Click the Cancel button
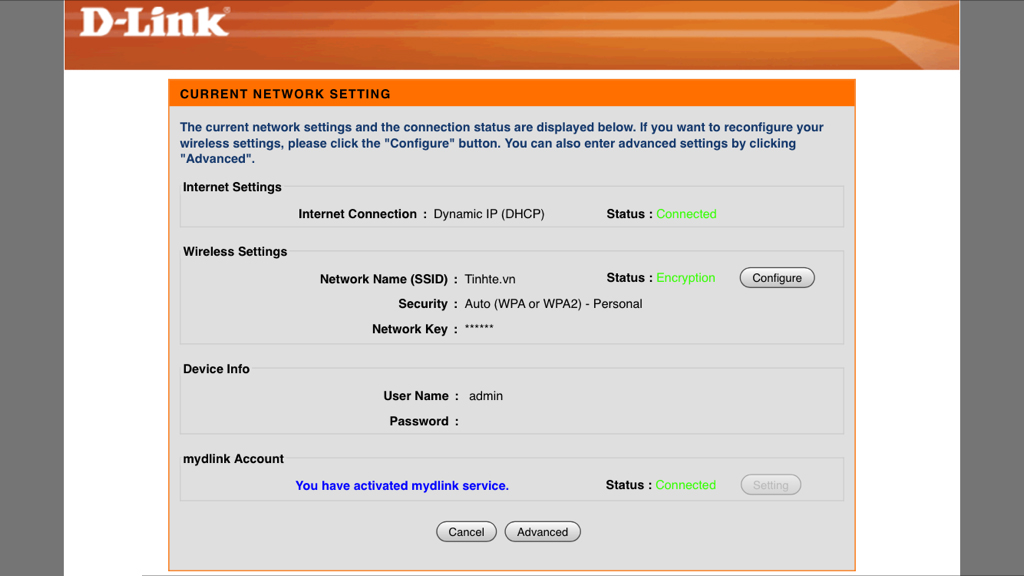 tap(466, 532)
